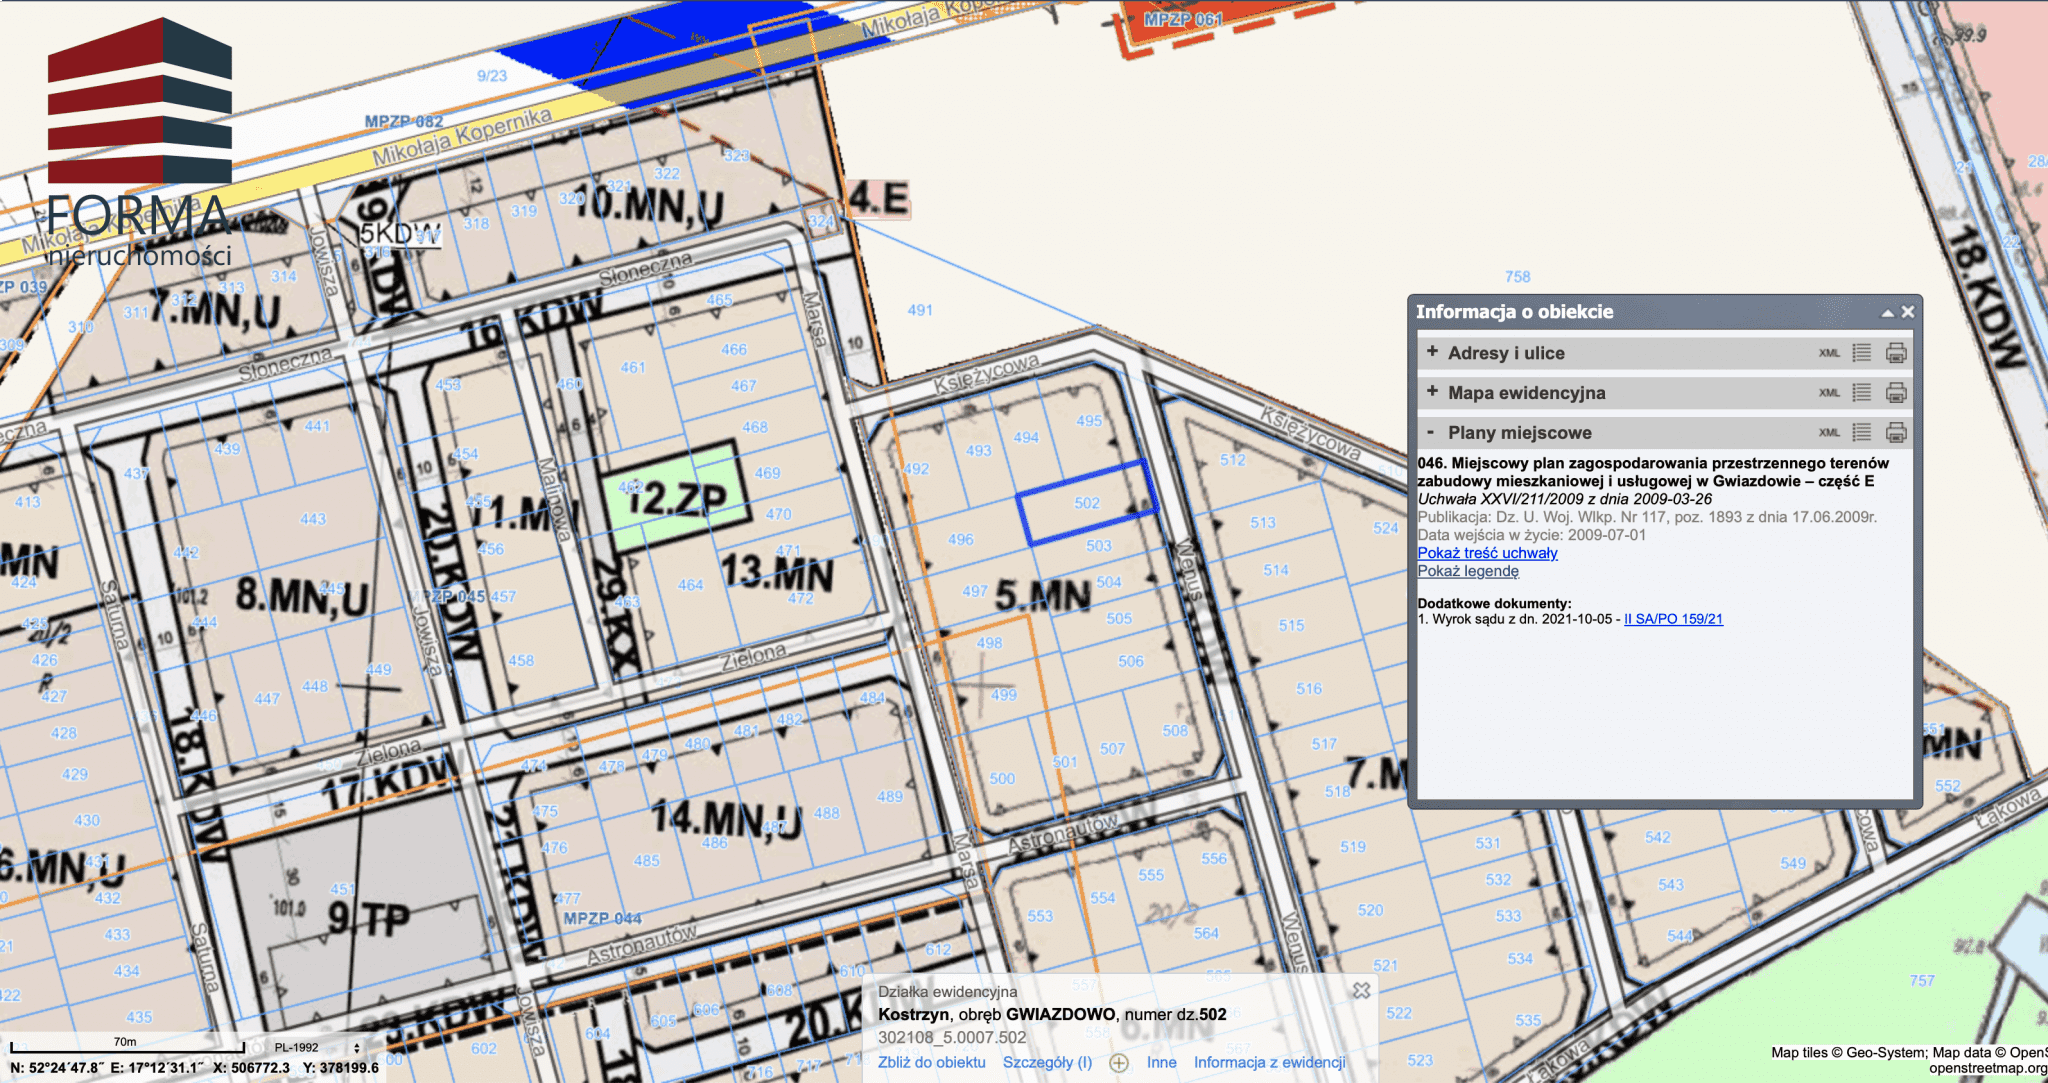This screenshot has width=2048, height=1083.
Task: Open list view for Adresy i ulice
Action: [1861, 353]
